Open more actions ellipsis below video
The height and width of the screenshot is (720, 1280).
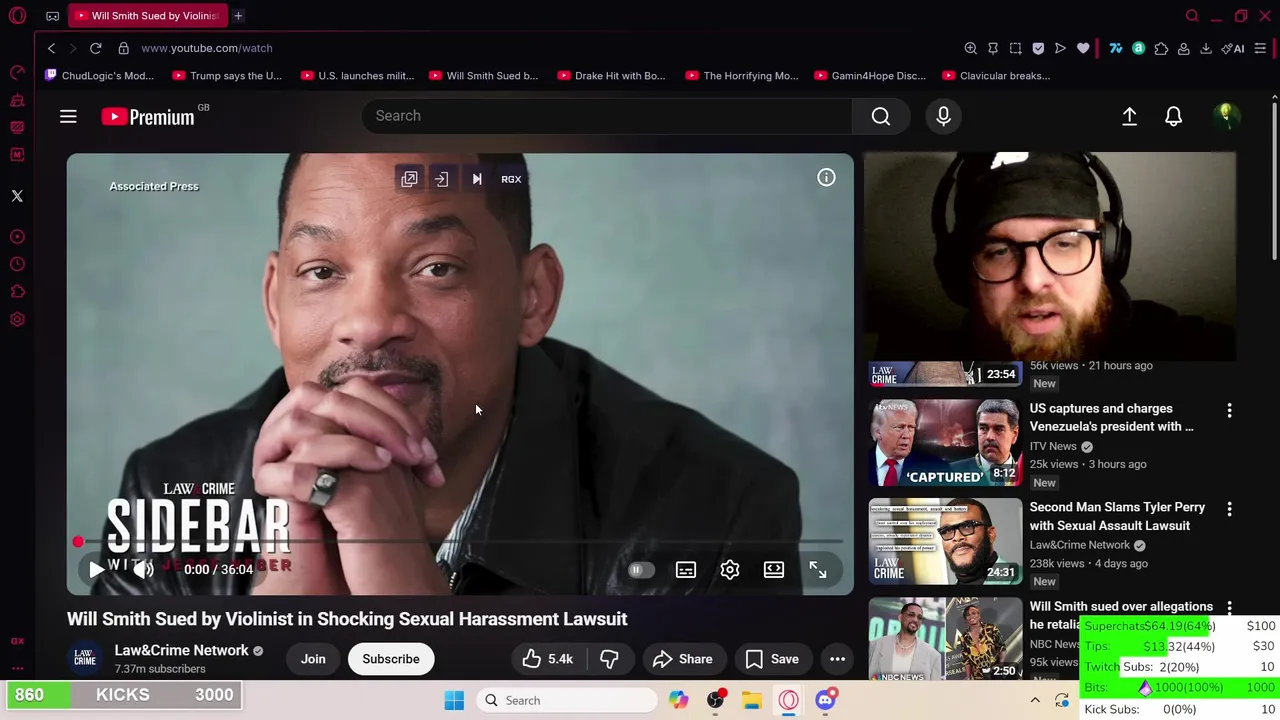click(x=837, y=659)
